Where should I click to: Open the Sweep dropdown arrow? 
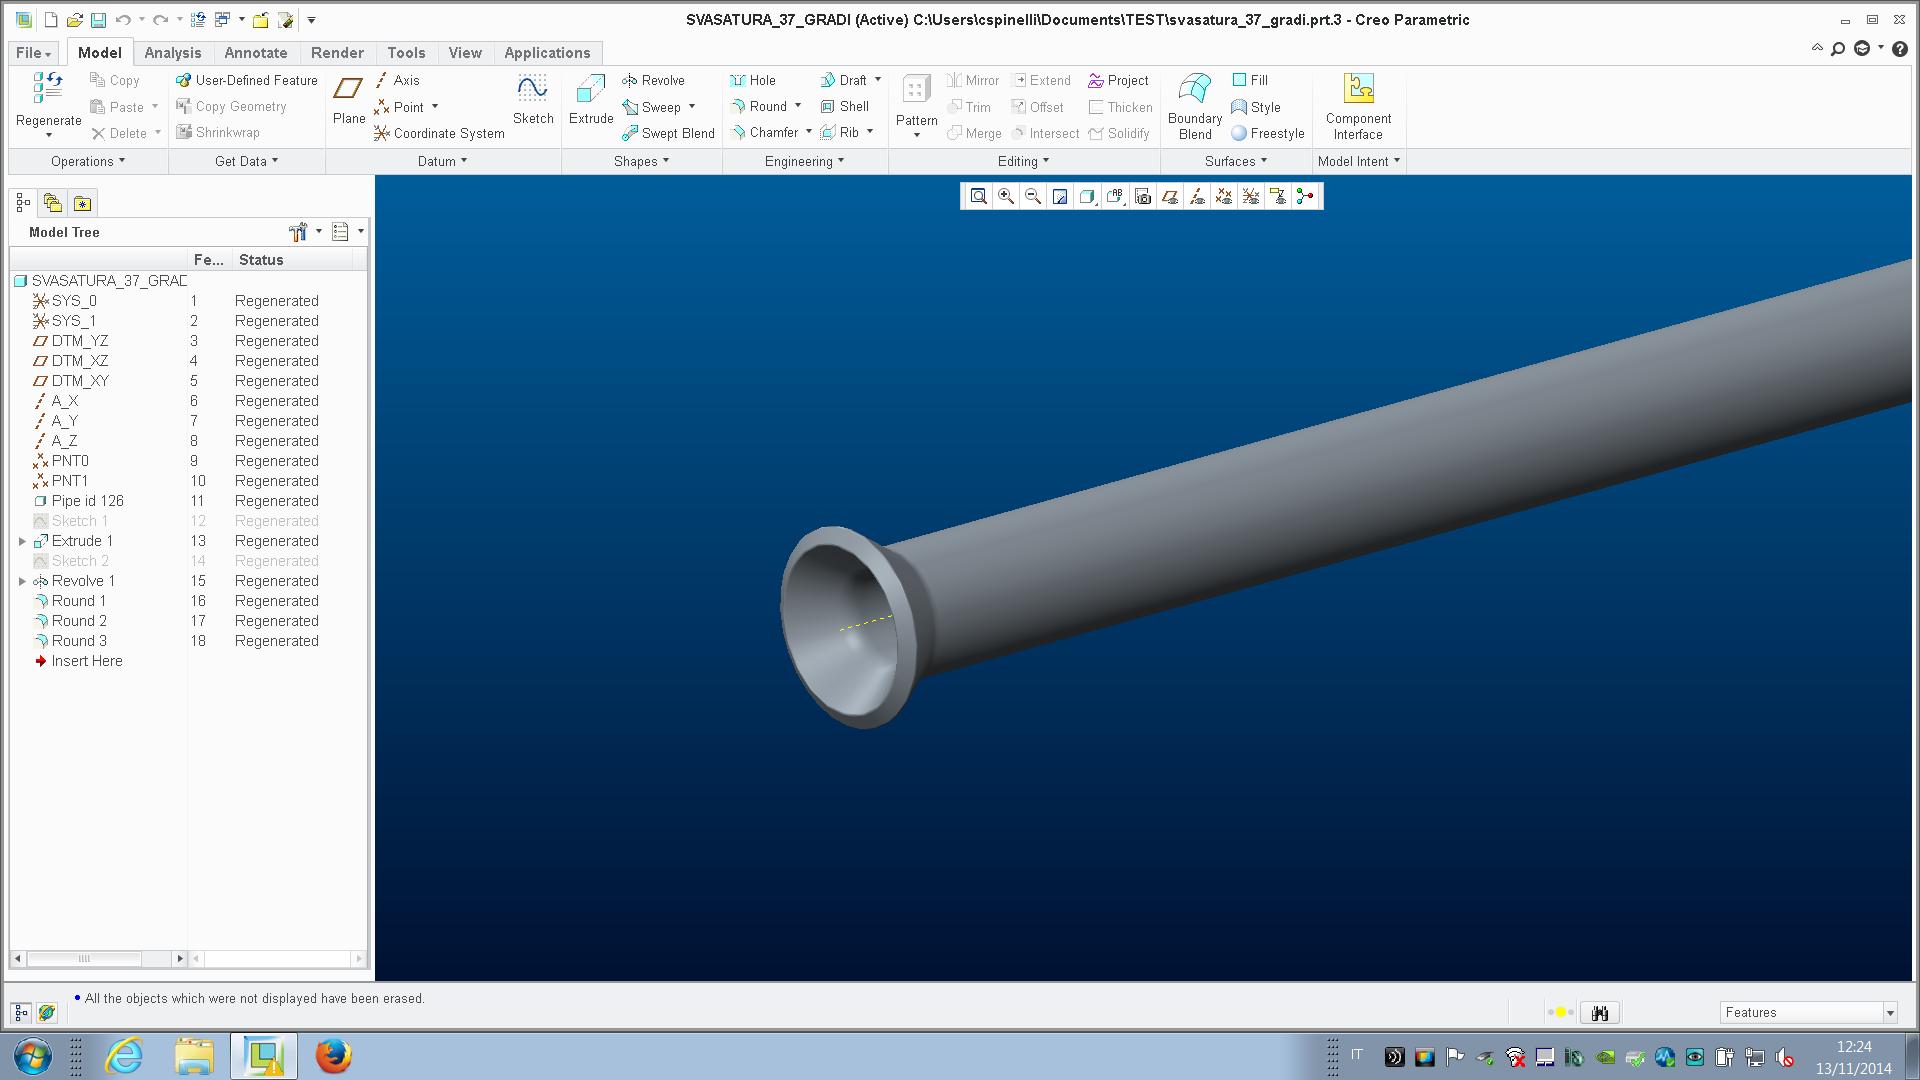click(692, 106)
